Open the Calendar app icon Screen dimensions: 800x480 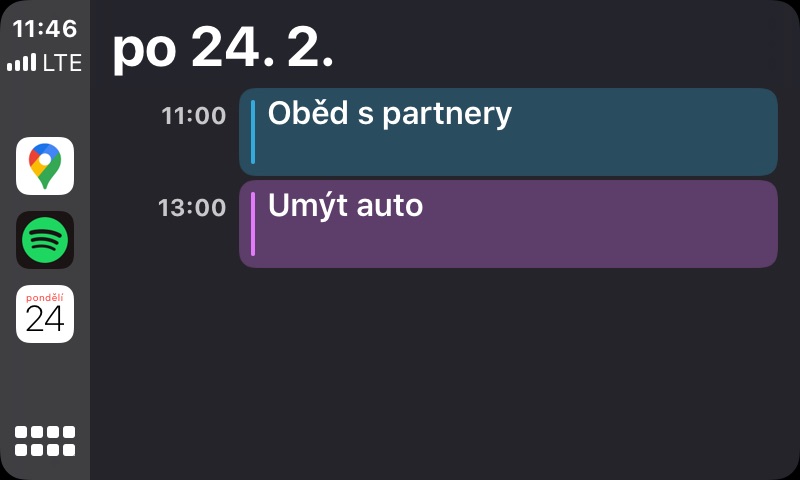click(x=45, y=314)
